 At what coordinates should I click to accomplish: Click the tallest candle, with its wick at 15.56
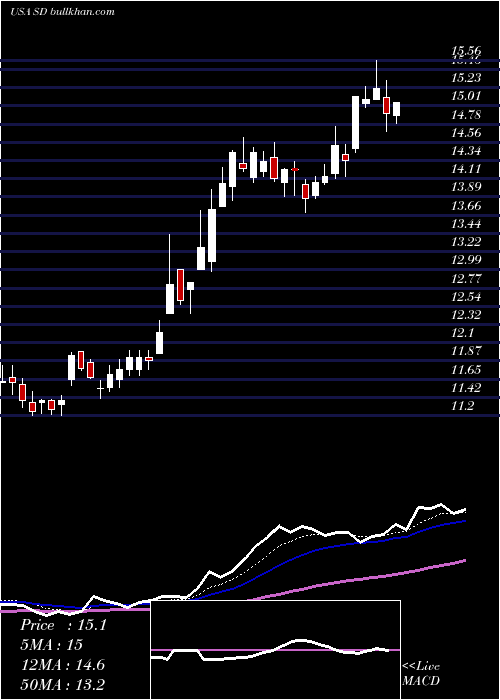tap(376, 93)
